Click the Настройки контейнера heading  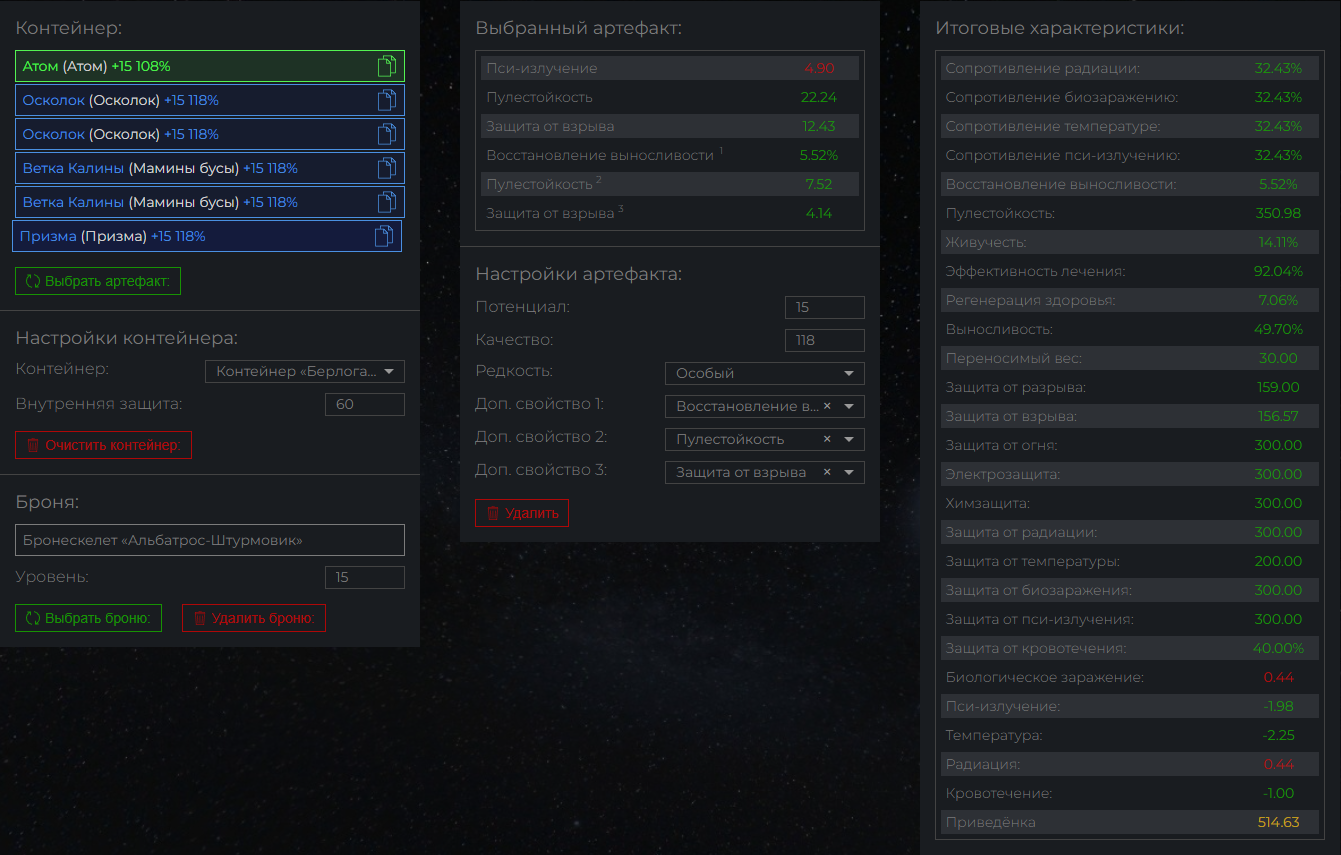point(127,338)
